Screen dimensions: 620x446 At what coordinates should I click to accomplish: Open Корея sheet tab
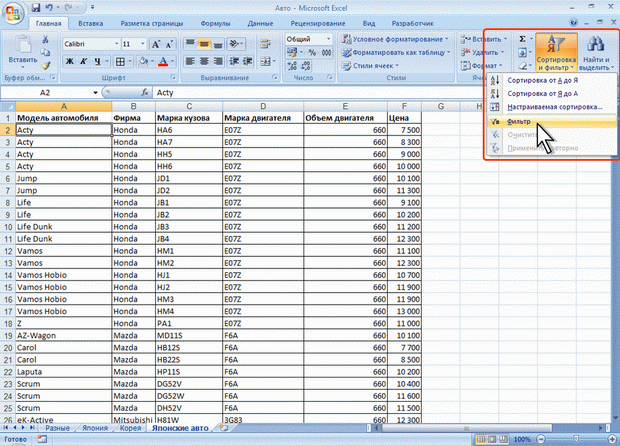pyautogui.click(x=130, y=428)
